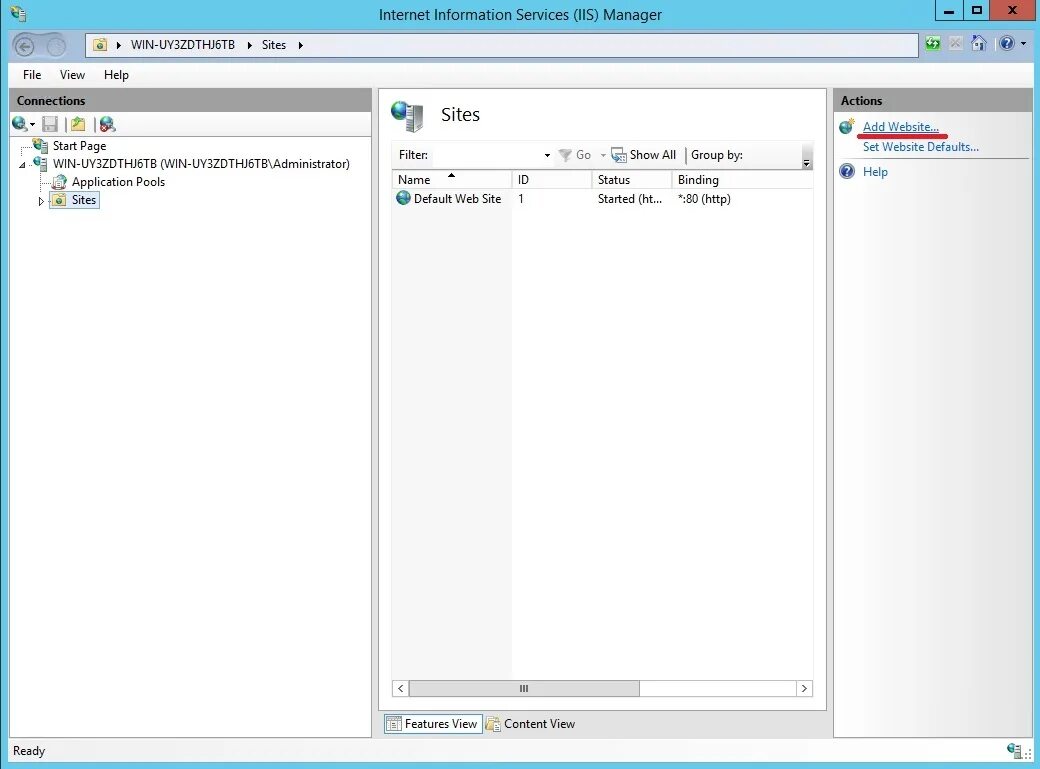Sort by ID column header
The width and height of the screenshot is (1040, 769).
click(551, 180)
